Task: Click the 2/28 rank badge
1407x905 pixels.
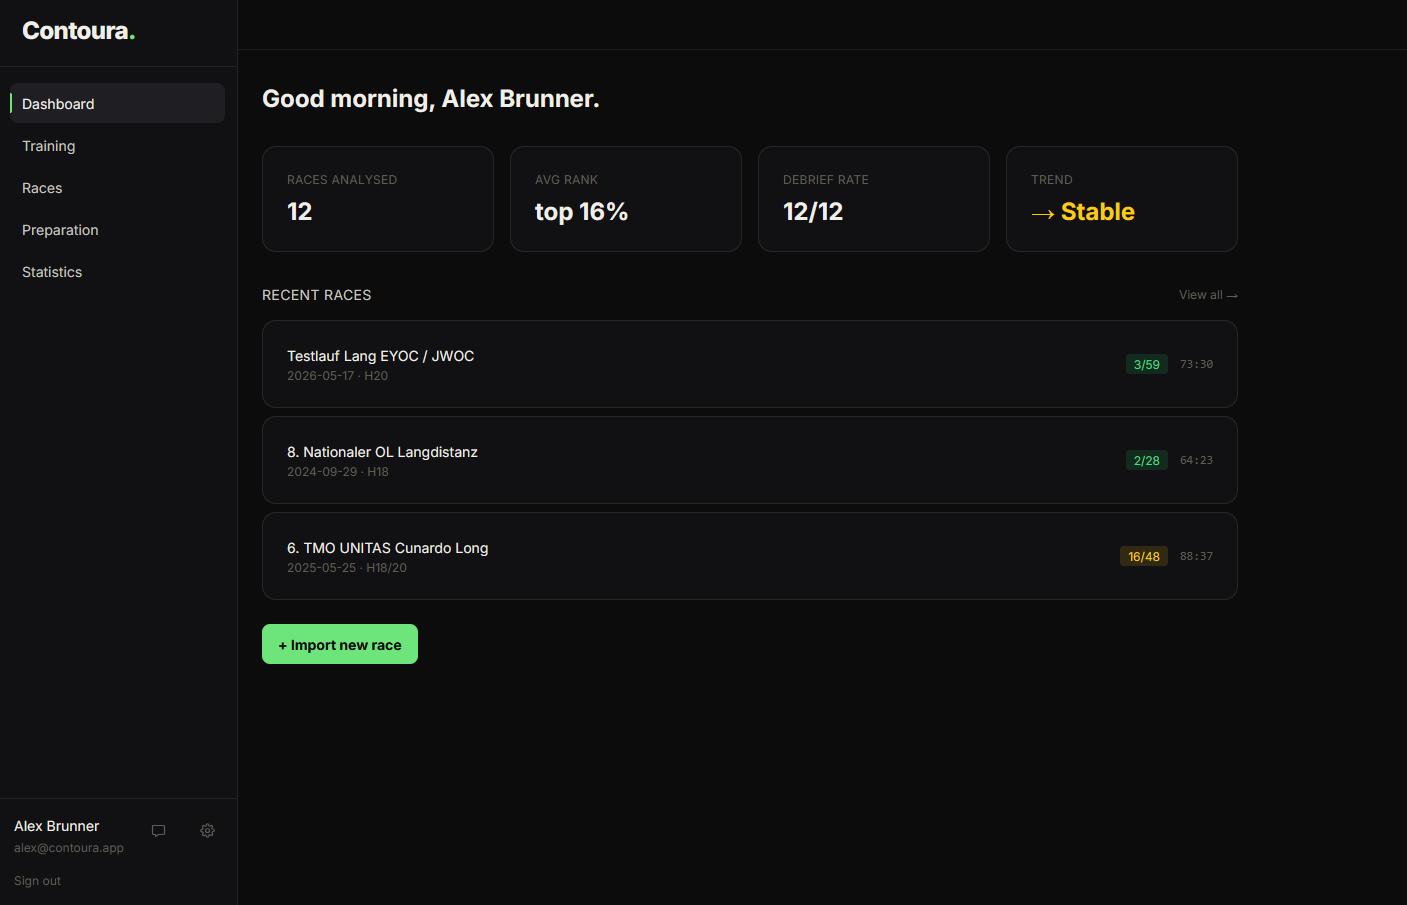Action: point(1147,460)
